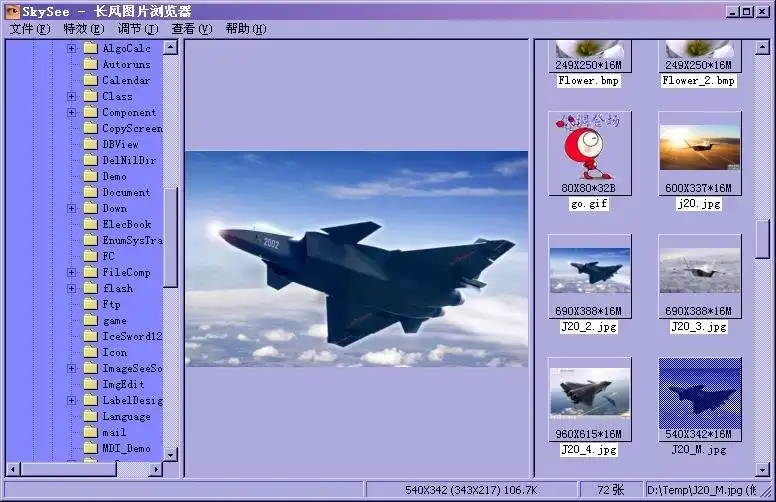
Task: Click the folder tree vertical scrollbar thumb
Action: point(170,238)
